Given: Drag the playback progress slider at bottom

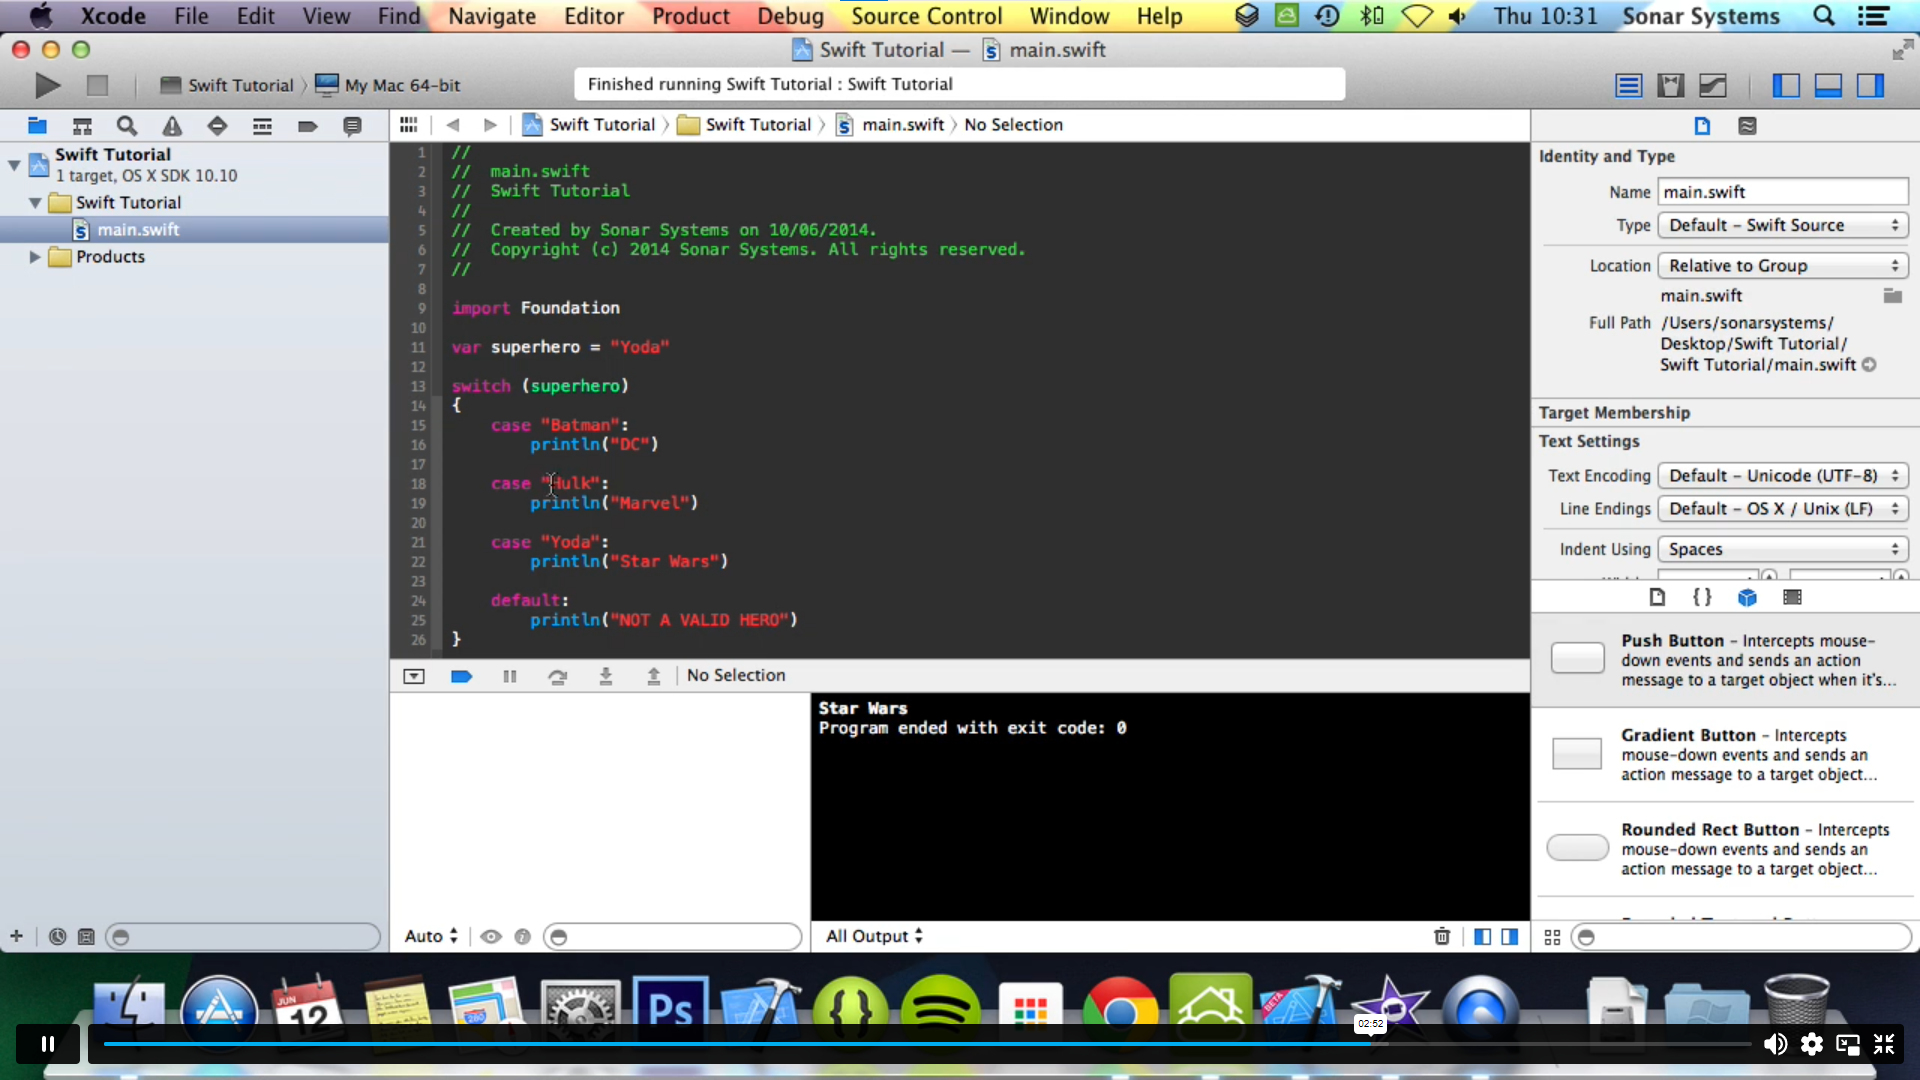Looking at the screenshot, I should point(1370,1043).
